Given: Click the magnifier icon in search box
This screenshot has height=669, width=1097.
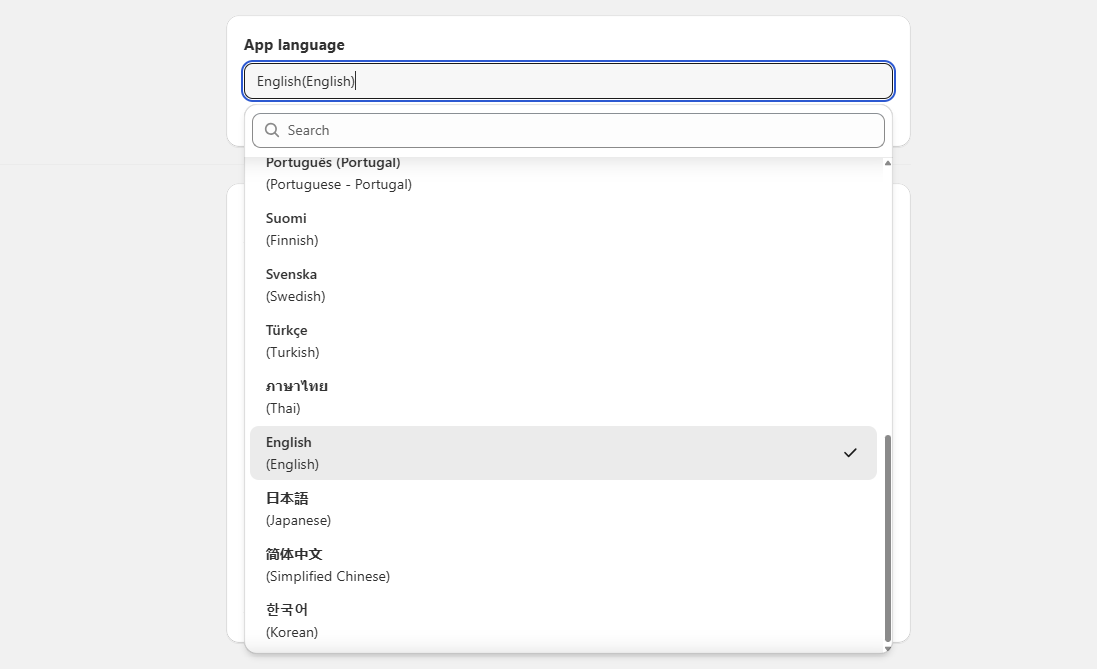Looking at the screenshot, I should tap(272, 131).
